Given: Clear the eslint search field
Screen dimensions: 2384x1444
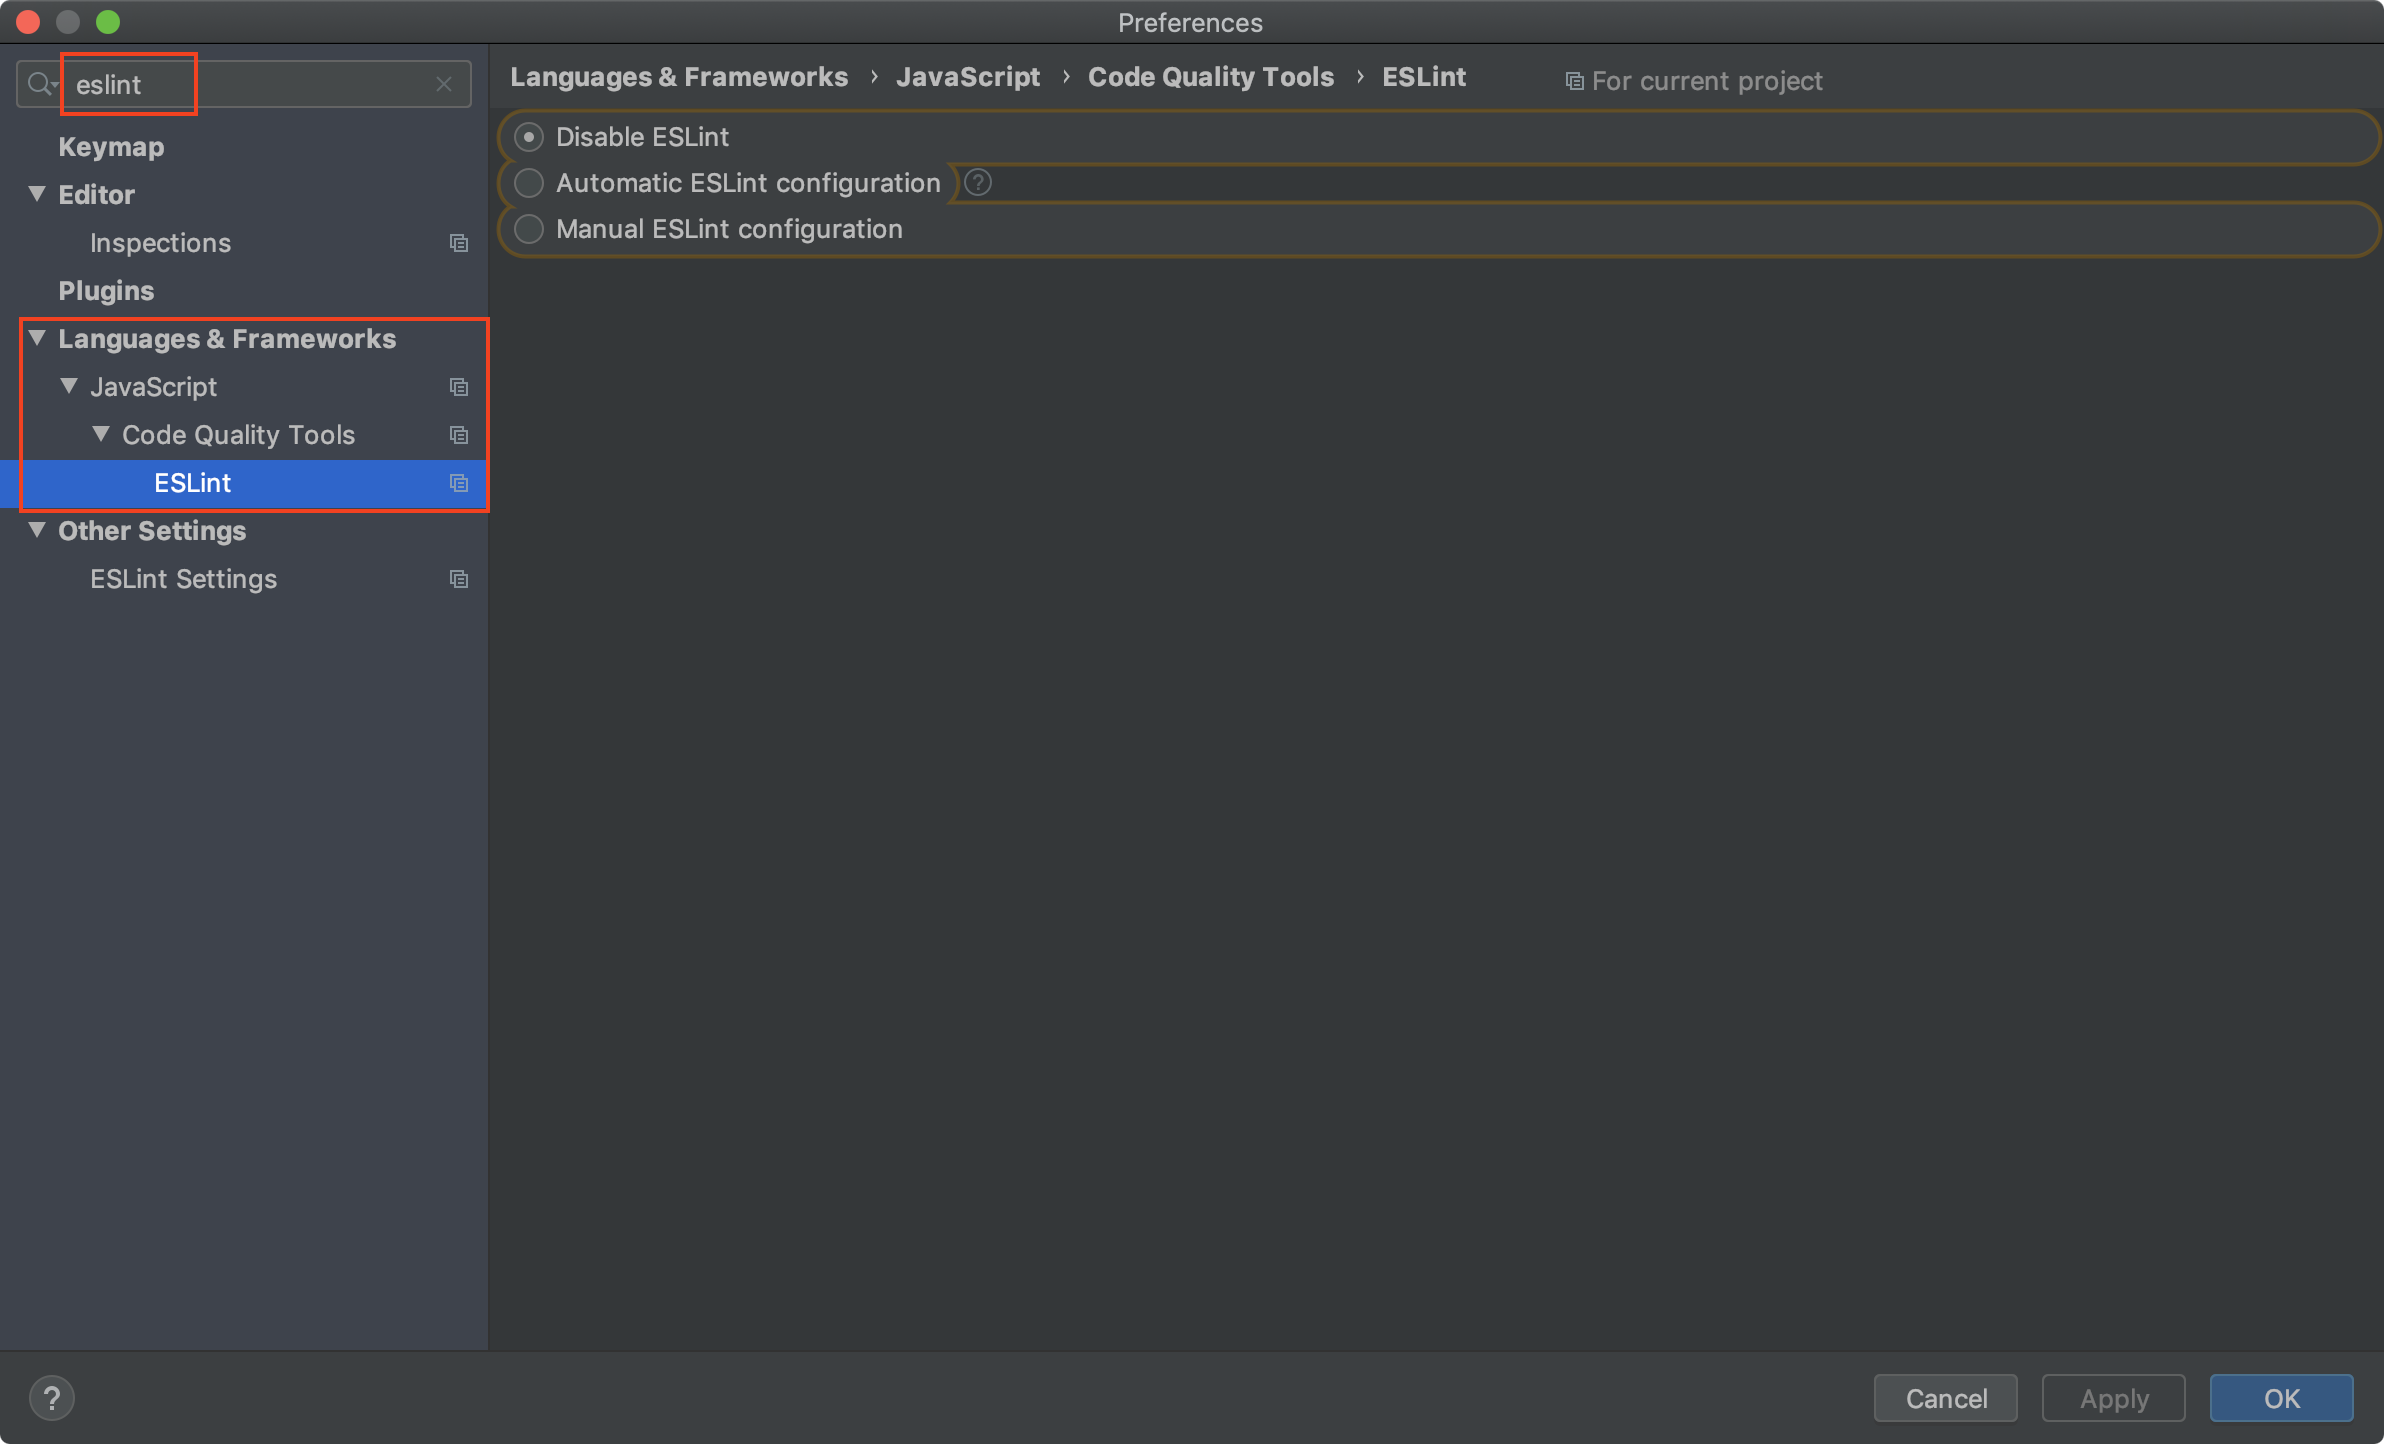Looking at the screenshot, I should 444,85.
